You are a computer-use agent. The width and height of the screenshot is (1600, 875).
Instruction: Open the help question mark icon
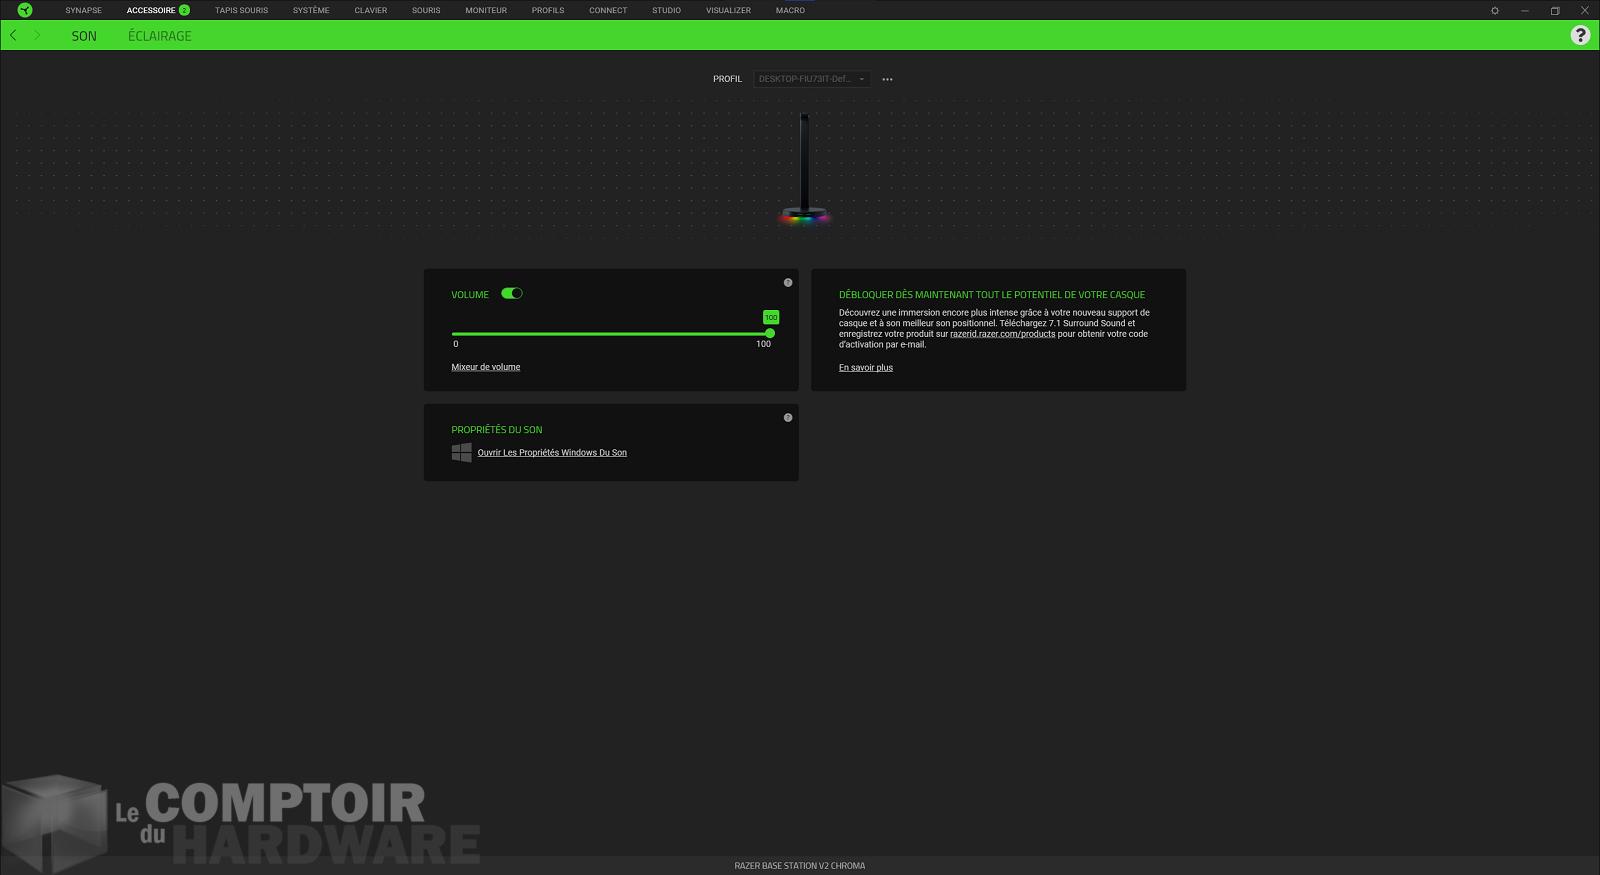(1580, 35)
